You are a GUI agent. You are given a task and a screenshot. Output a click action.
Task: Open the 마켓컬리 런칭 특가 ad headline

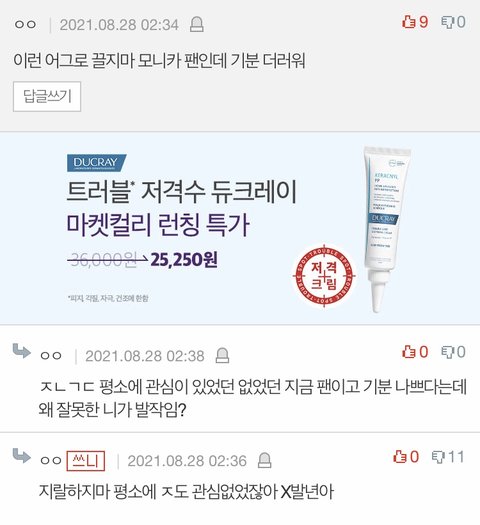(158, 225)
